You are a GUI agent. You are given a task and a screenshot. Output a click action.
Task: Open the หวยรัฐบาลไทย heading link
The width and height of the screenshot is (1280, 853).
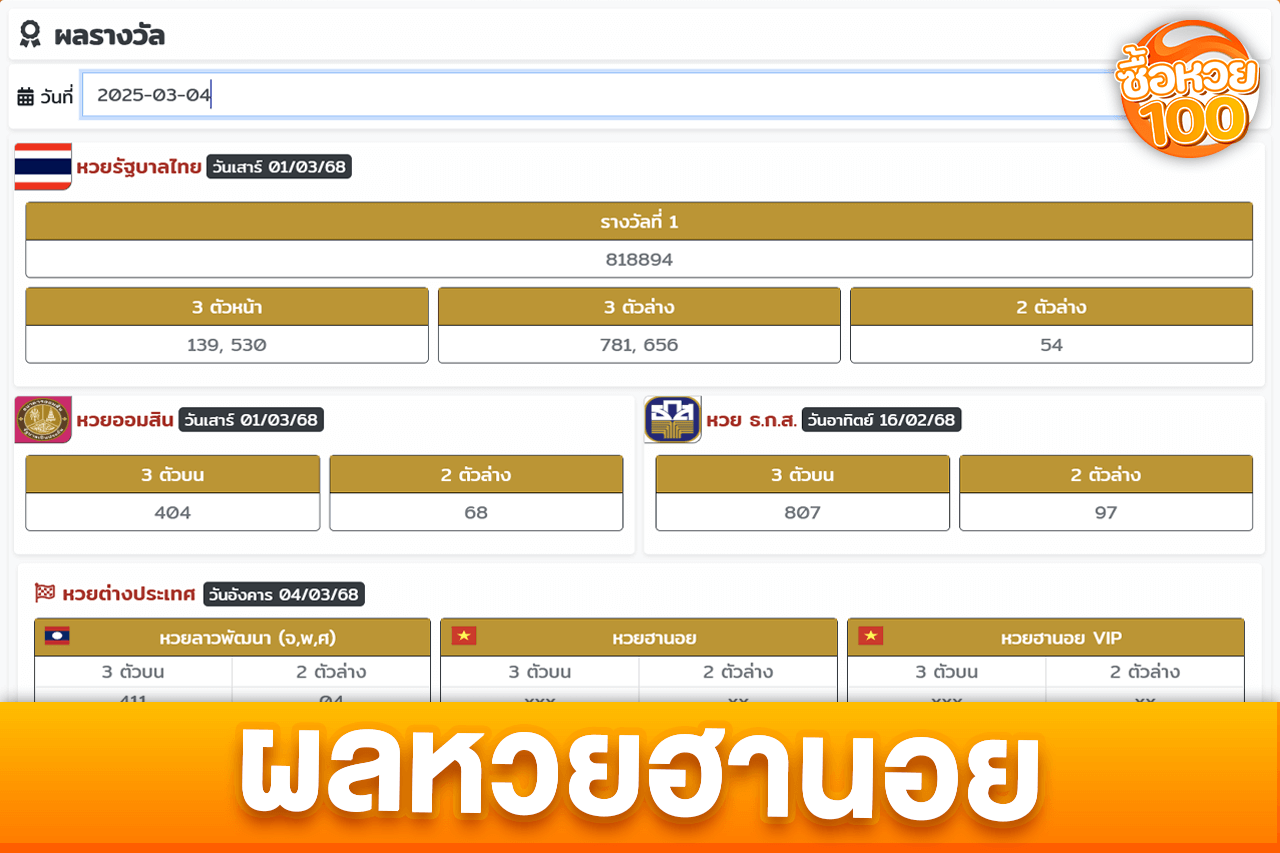[139, 167]
